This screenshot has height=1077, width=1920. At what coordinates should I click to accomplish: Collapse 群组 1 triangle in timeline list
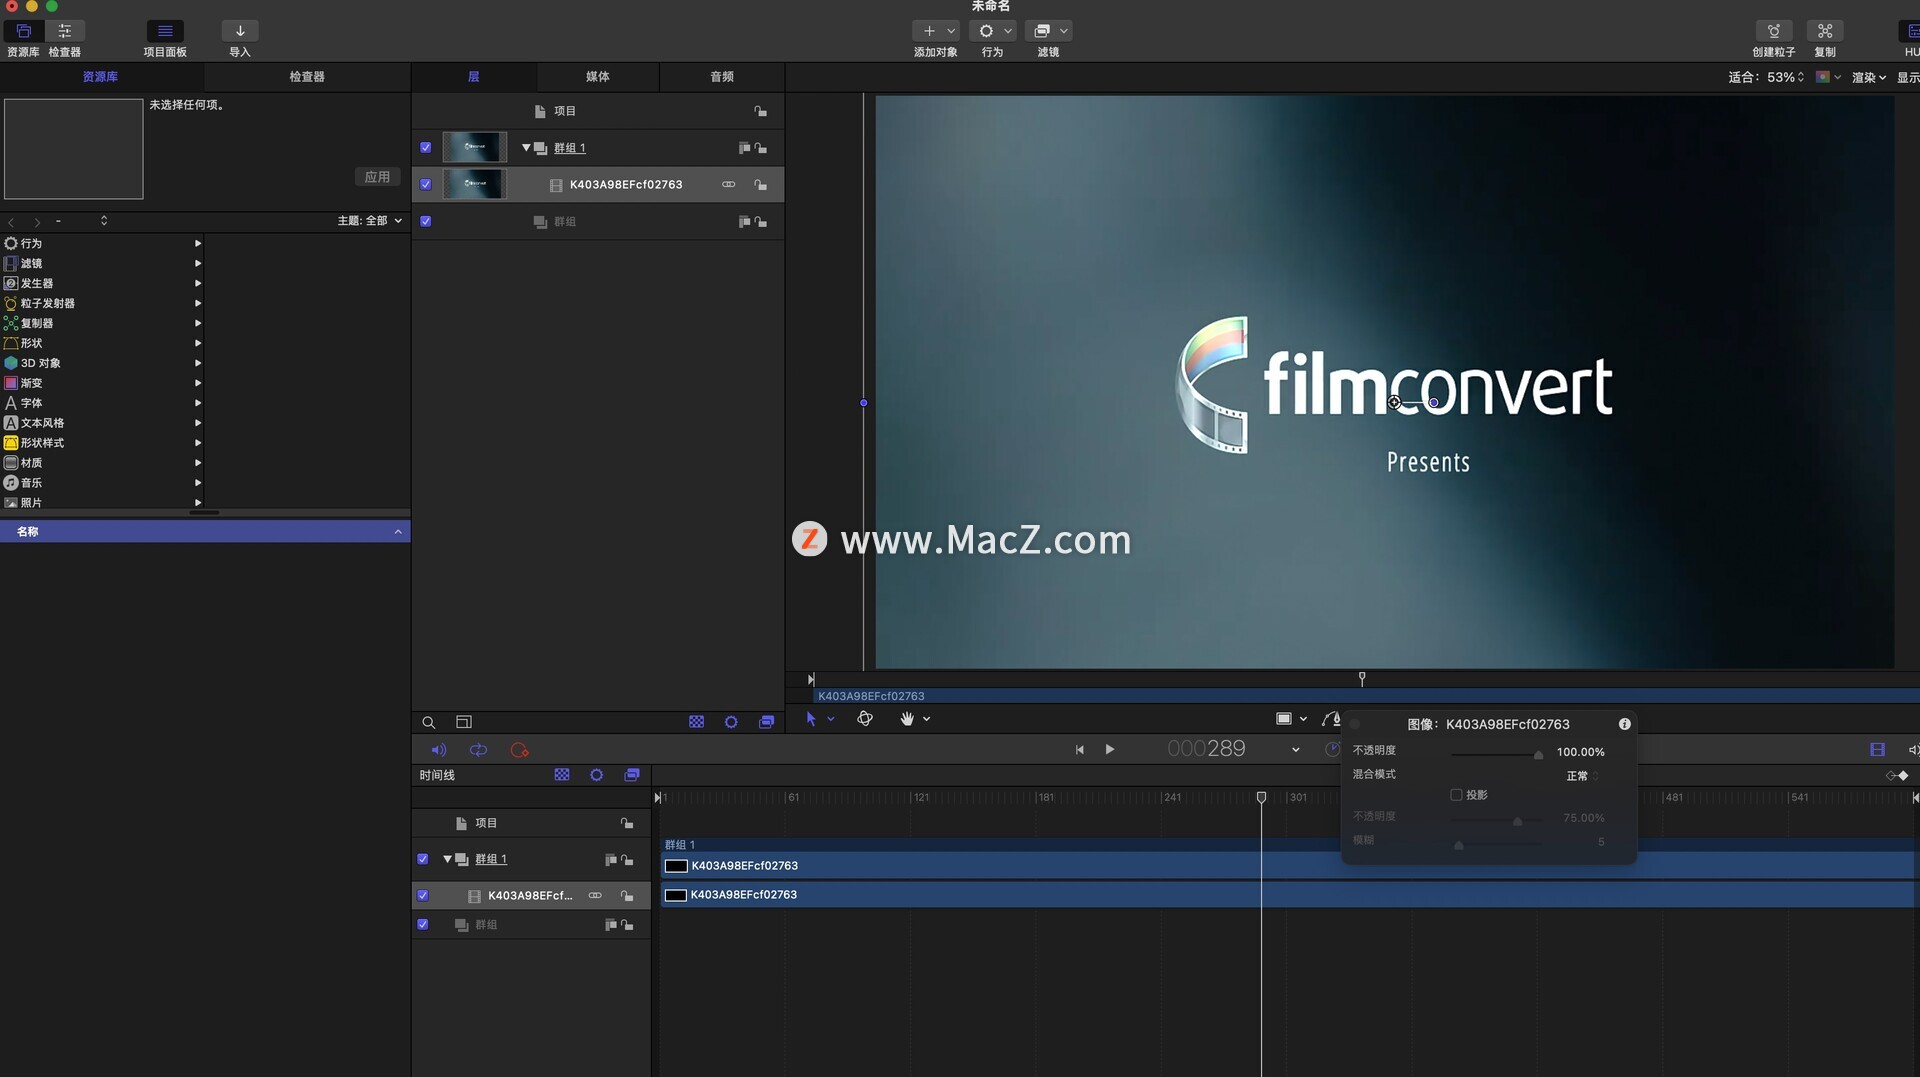[447, 860]
